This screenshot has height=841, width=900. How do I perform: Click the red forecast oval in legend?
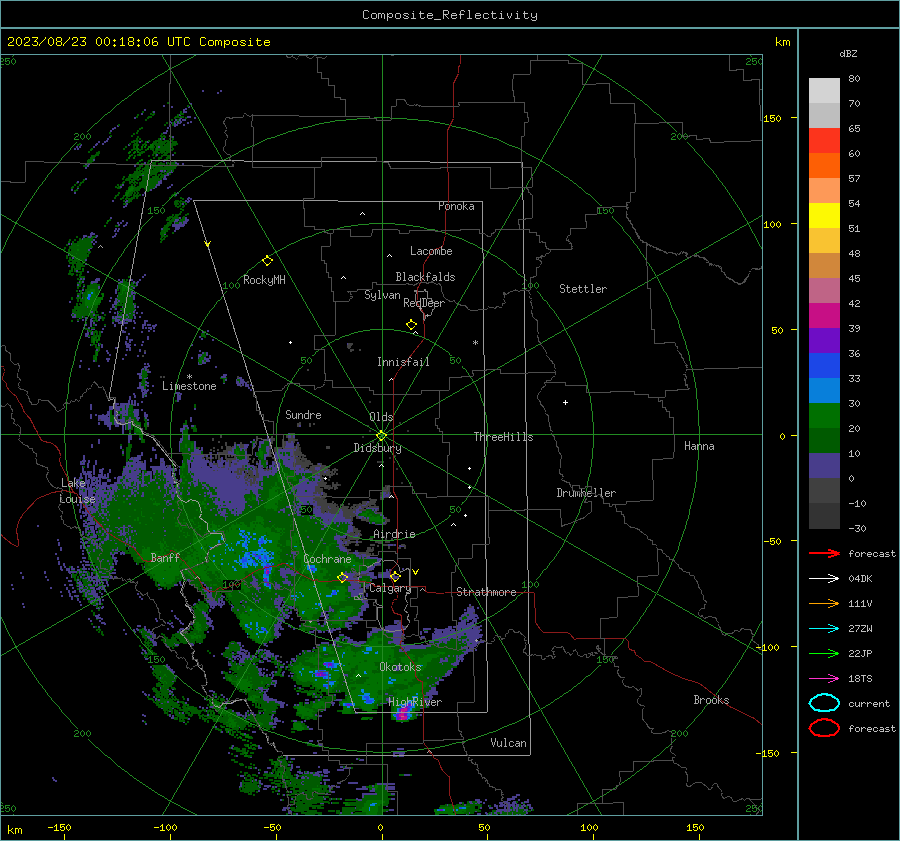[824, 728]
